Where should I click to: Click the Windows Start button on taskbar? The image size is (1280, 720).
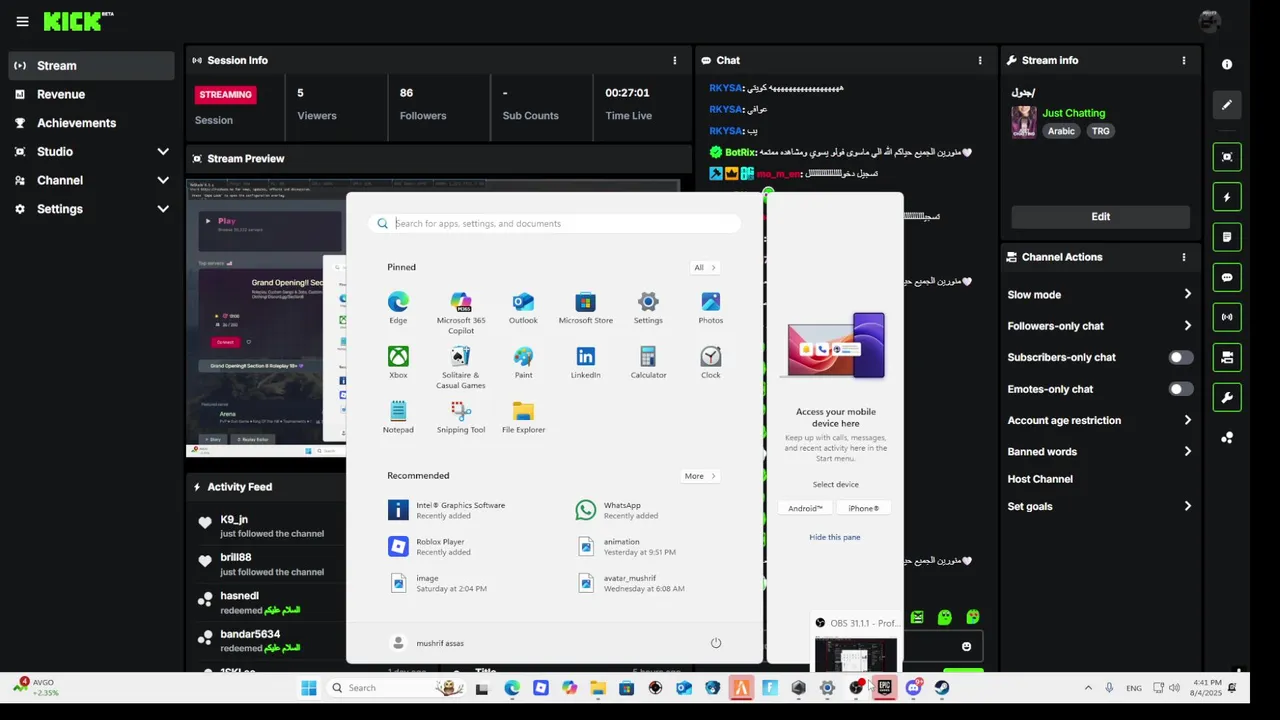309,688
